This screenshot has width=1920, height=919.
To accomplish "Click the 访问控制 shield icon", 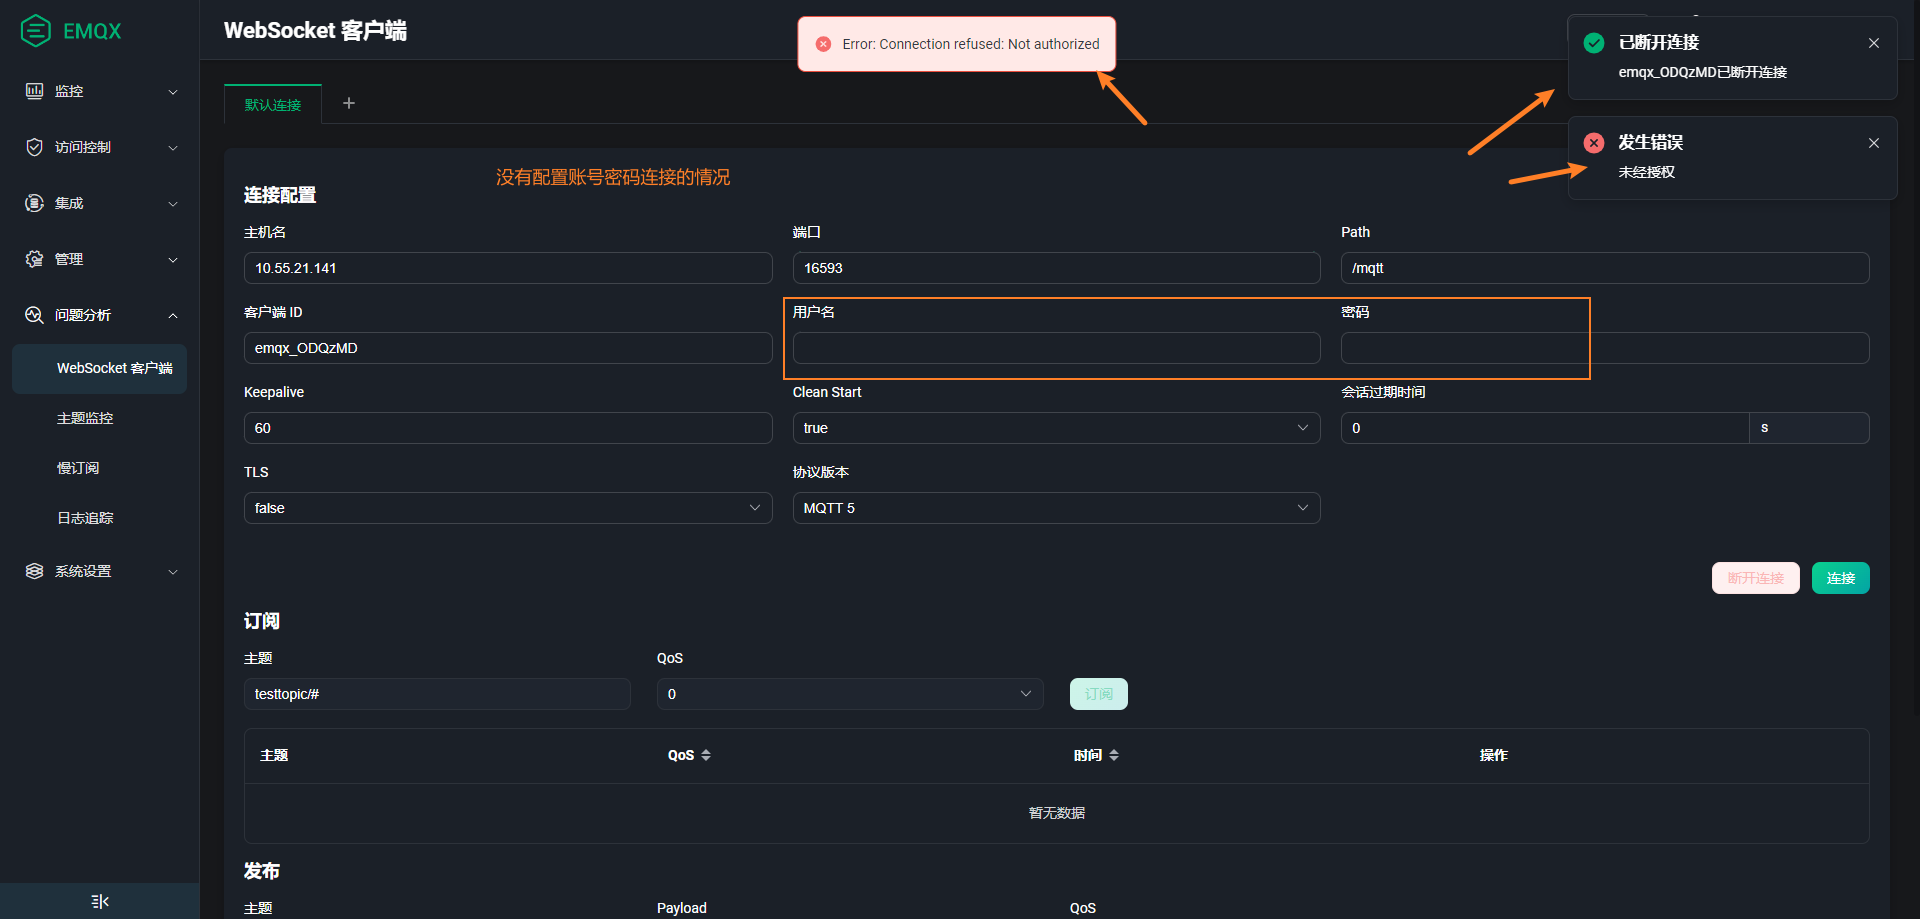I will pyautogui.click(x=34, y=147).
